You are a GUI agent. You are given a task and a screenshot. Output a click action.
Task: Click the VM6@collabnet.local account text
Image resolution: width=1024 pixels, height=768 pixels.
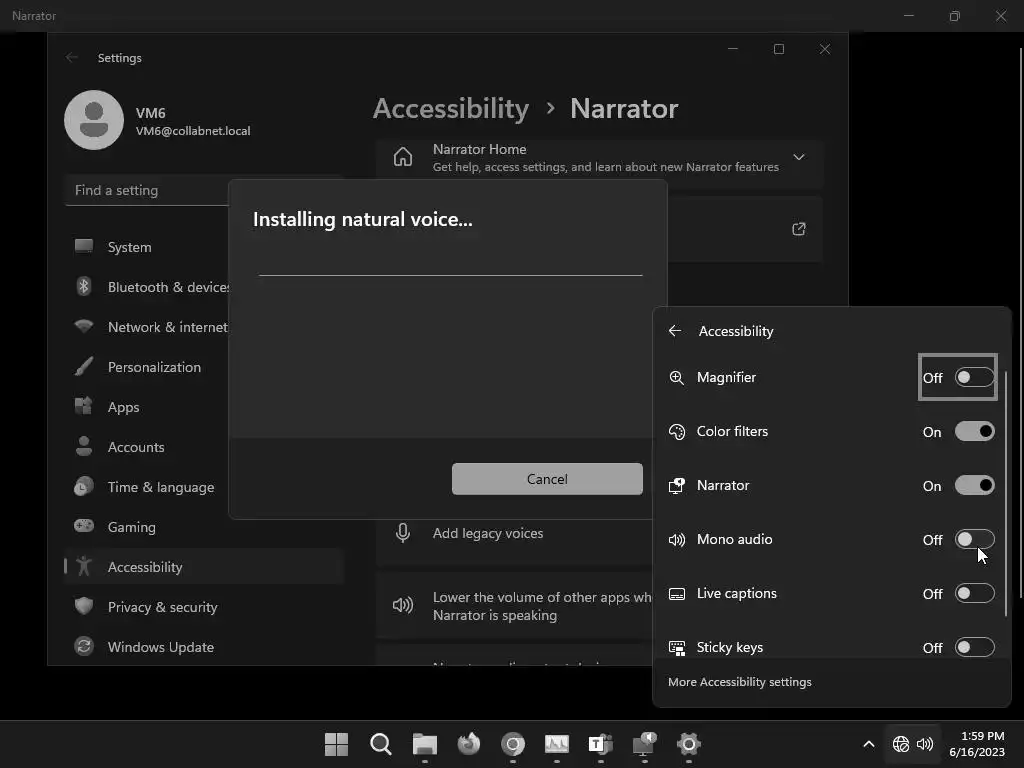click(x=193, y=131)
